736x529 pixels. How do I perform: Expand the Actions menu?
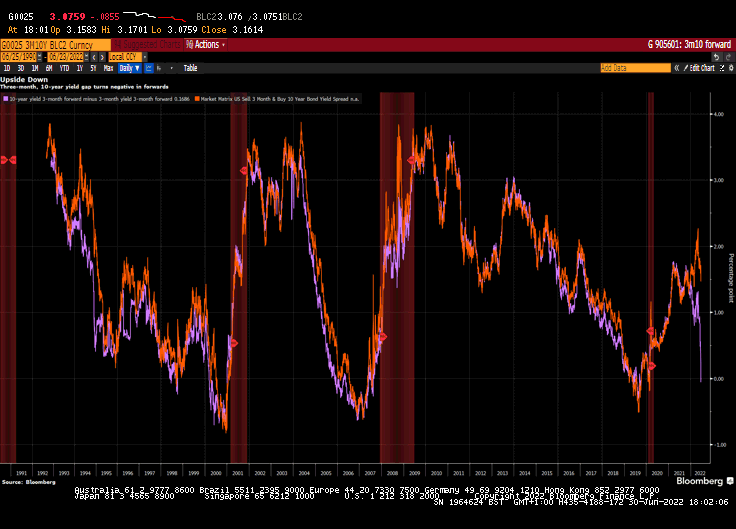[x=206, y=45]
